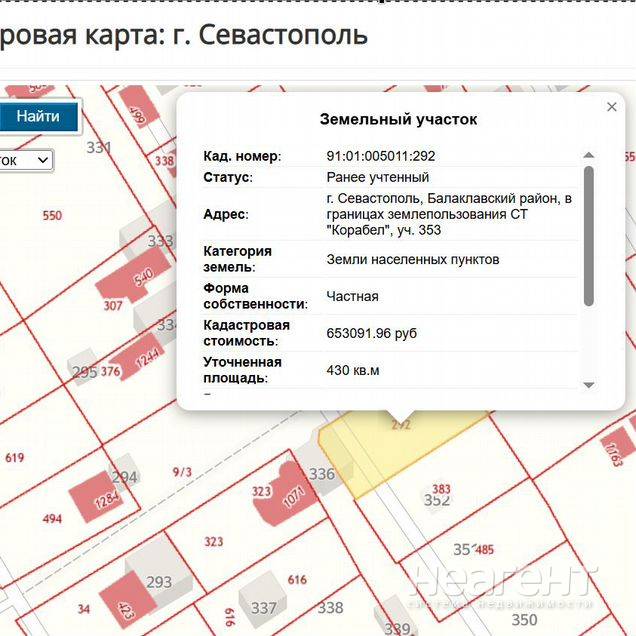Select the map parcel numbered 550
This screenshot has height=636, width=636.
point(52,215)
